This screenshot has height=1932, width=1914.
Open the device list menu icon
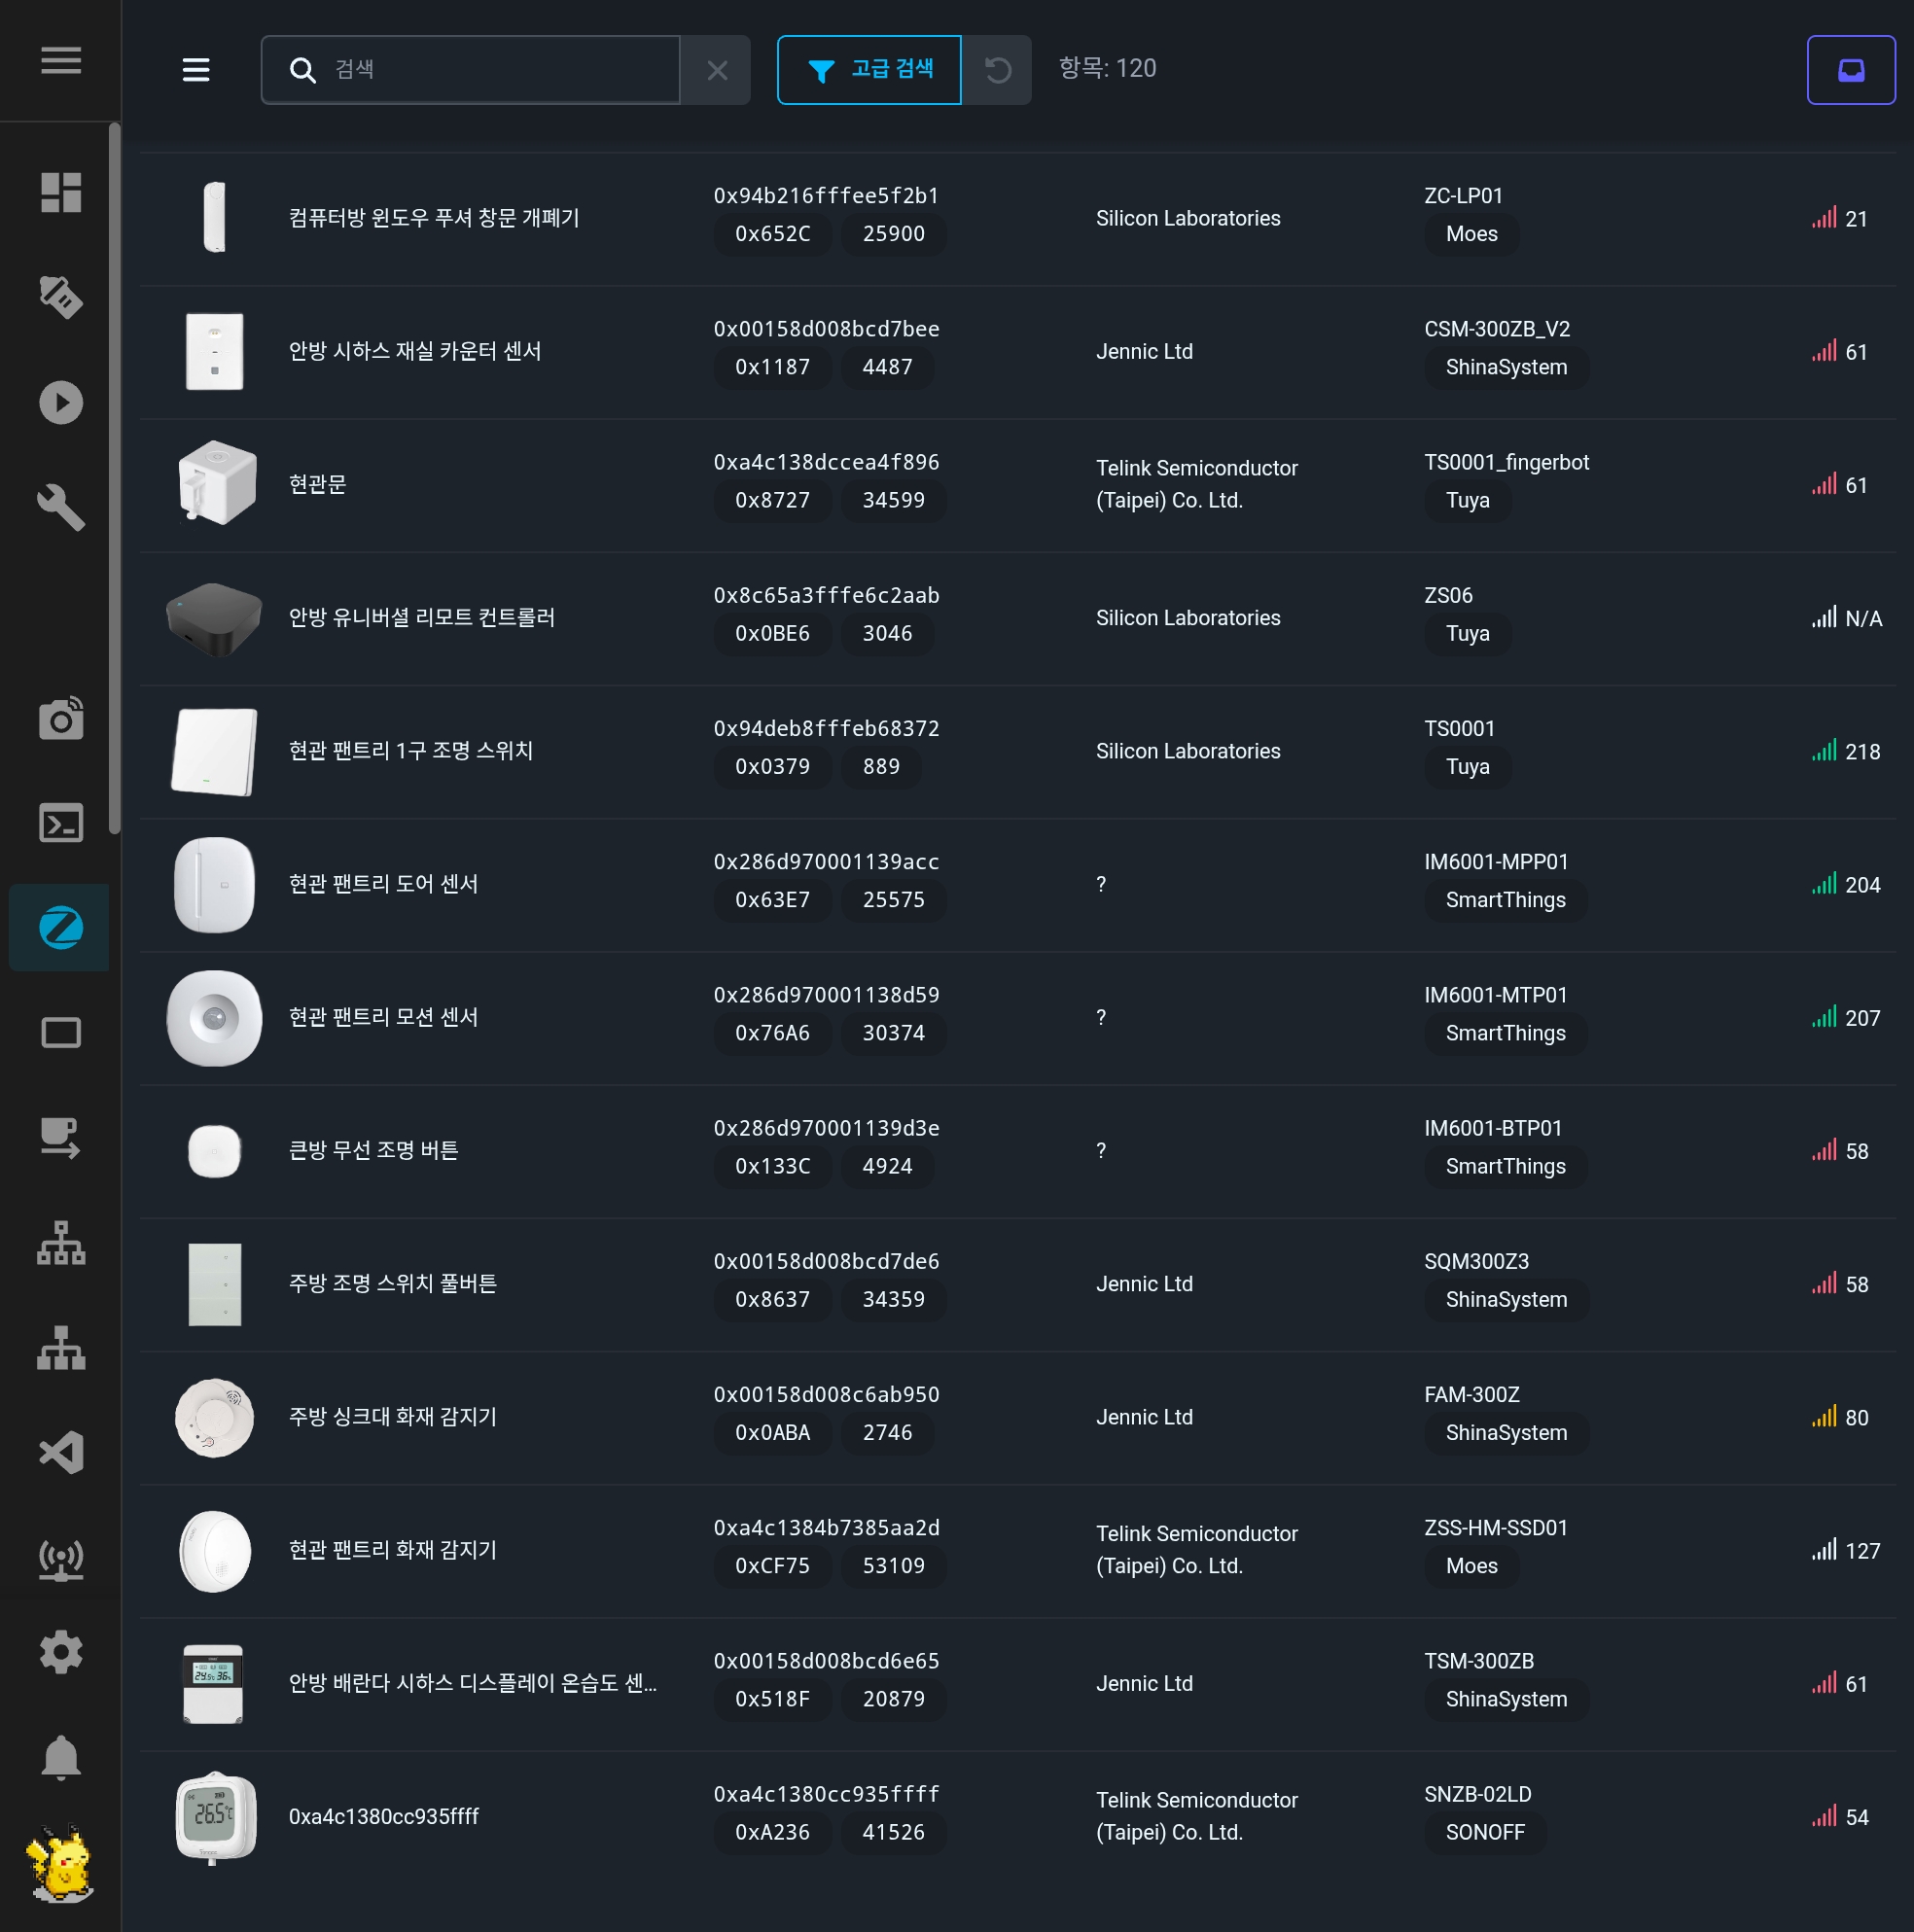pos(196,70)
